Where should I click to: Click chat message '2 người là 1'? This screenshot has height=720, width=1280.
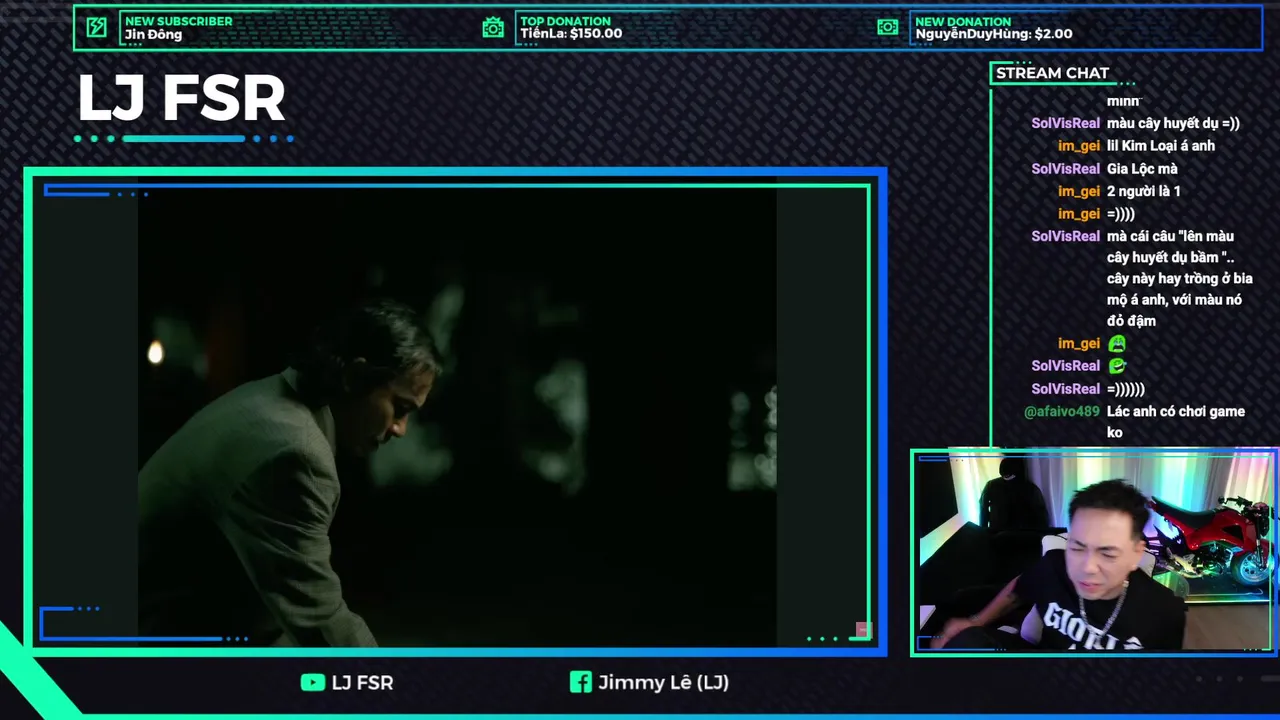1144,191
